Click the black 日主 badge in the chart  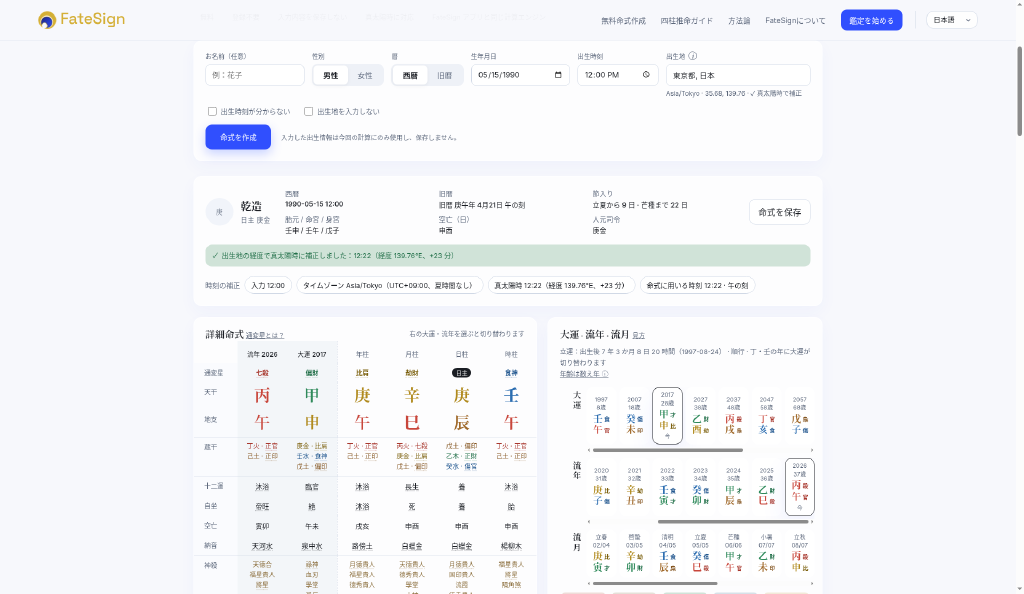[x=461, y=373]
